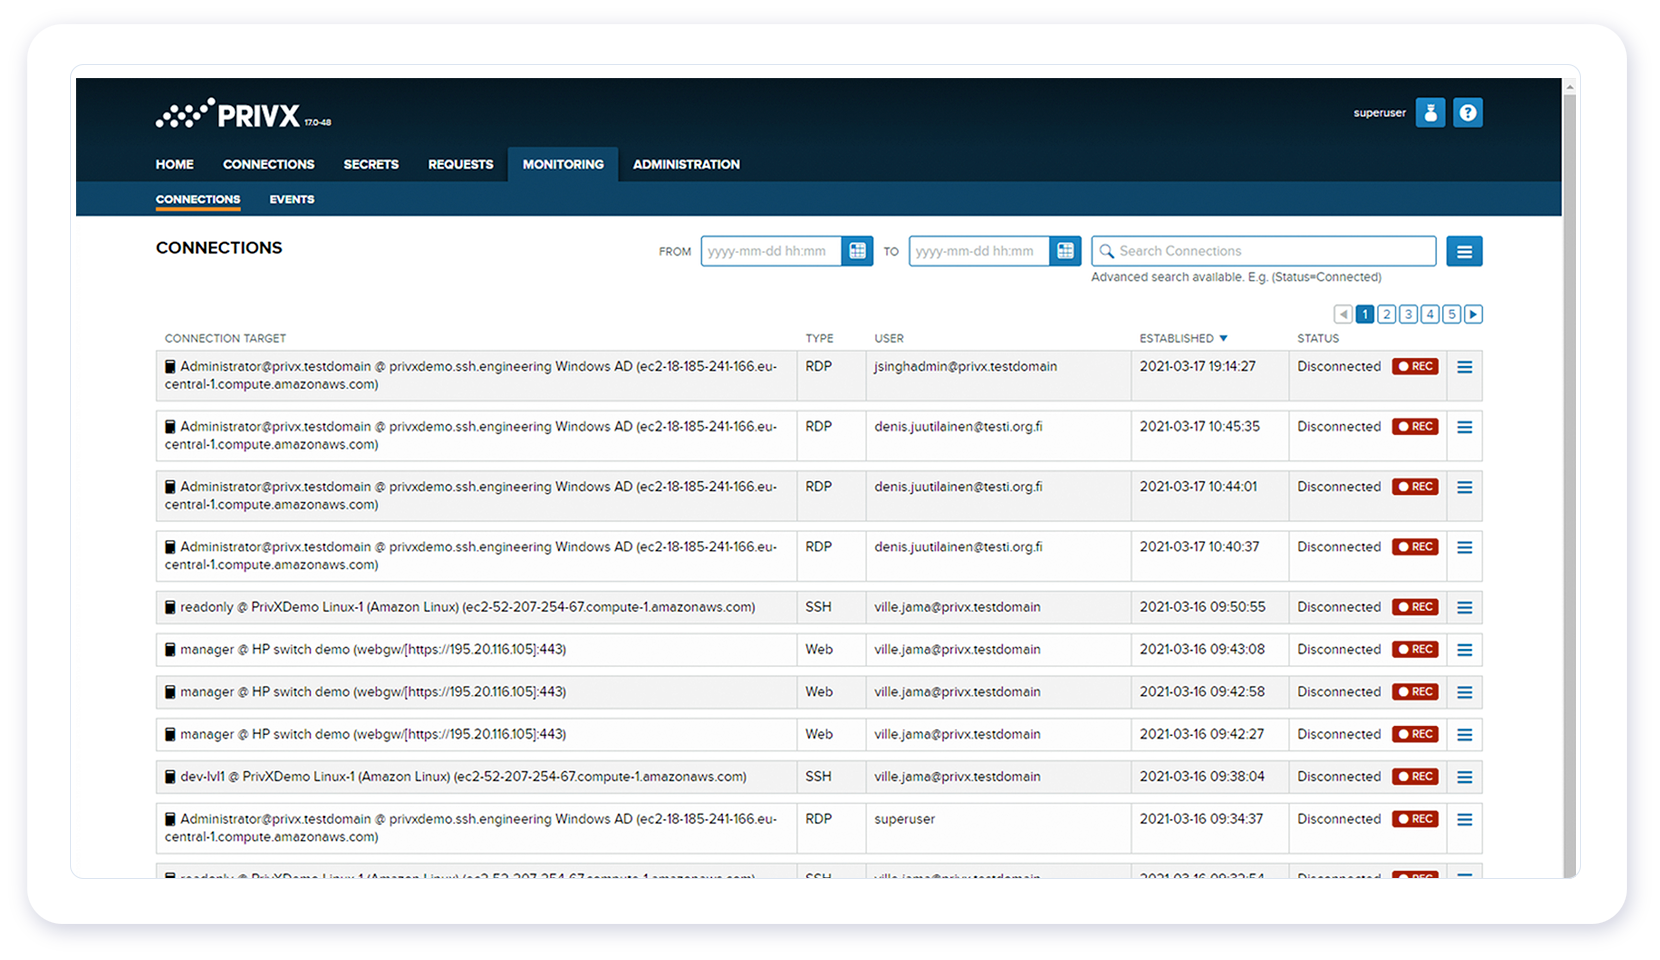
Task: Open the superuser profile icon
Action: [1430, 113]
